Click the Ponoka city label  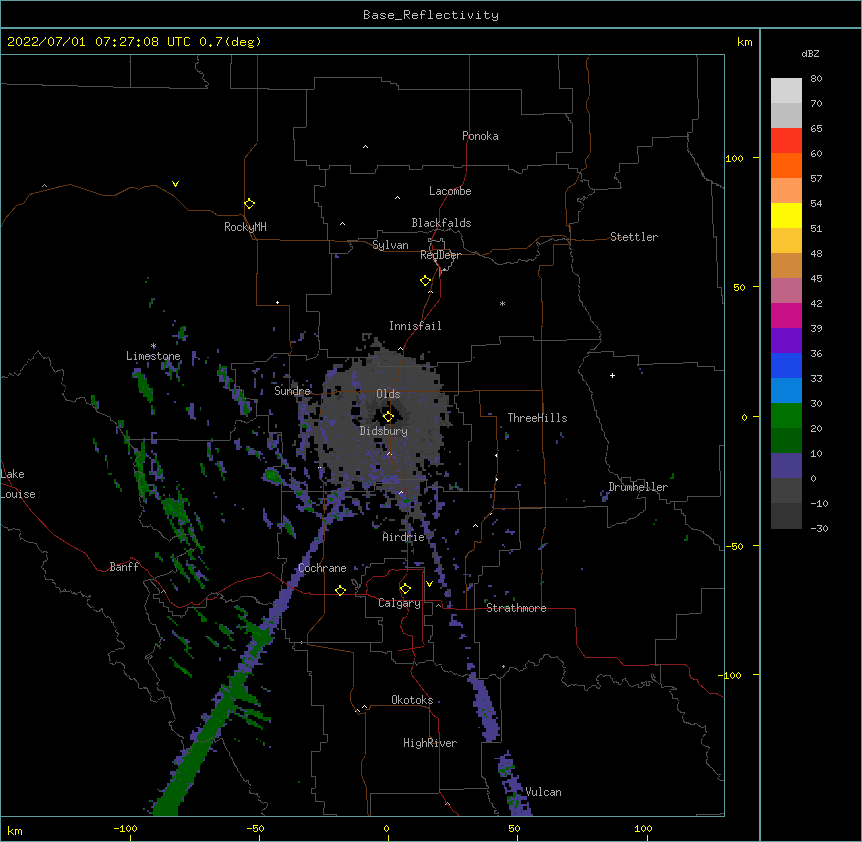coord(480,136)
